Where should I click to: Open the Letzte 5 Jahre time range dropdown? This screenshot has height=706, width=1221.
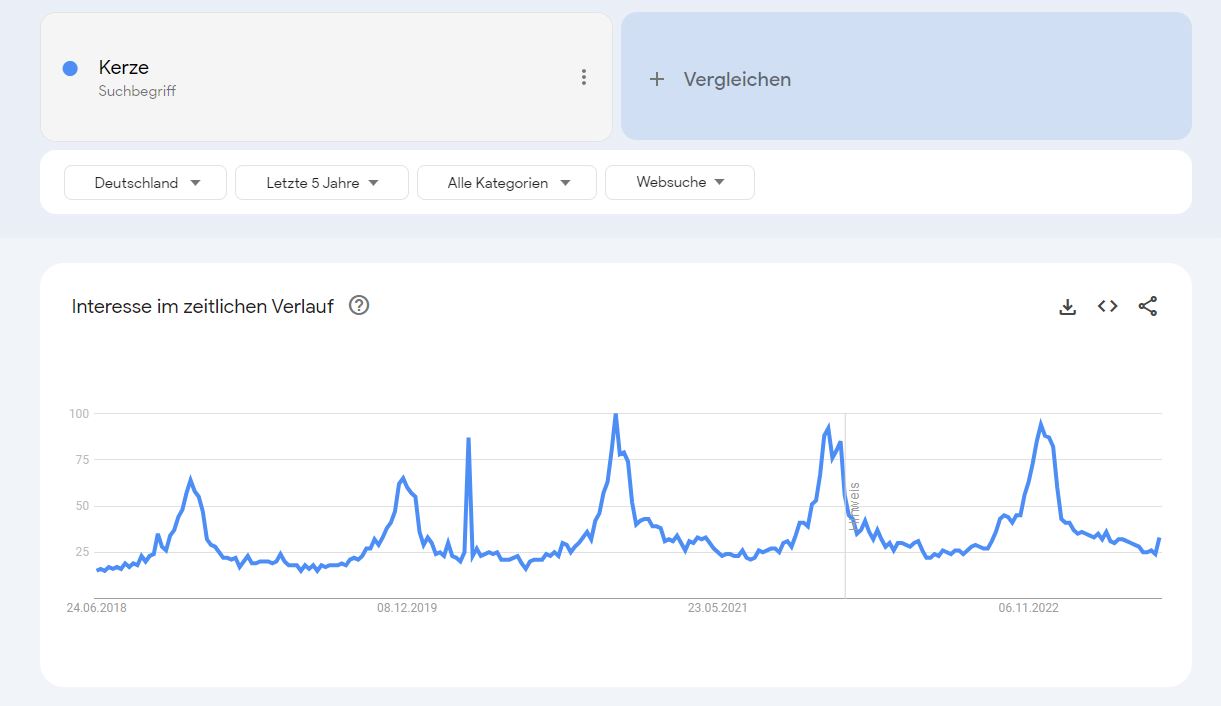pyautogui.click(x=321, y=182)
